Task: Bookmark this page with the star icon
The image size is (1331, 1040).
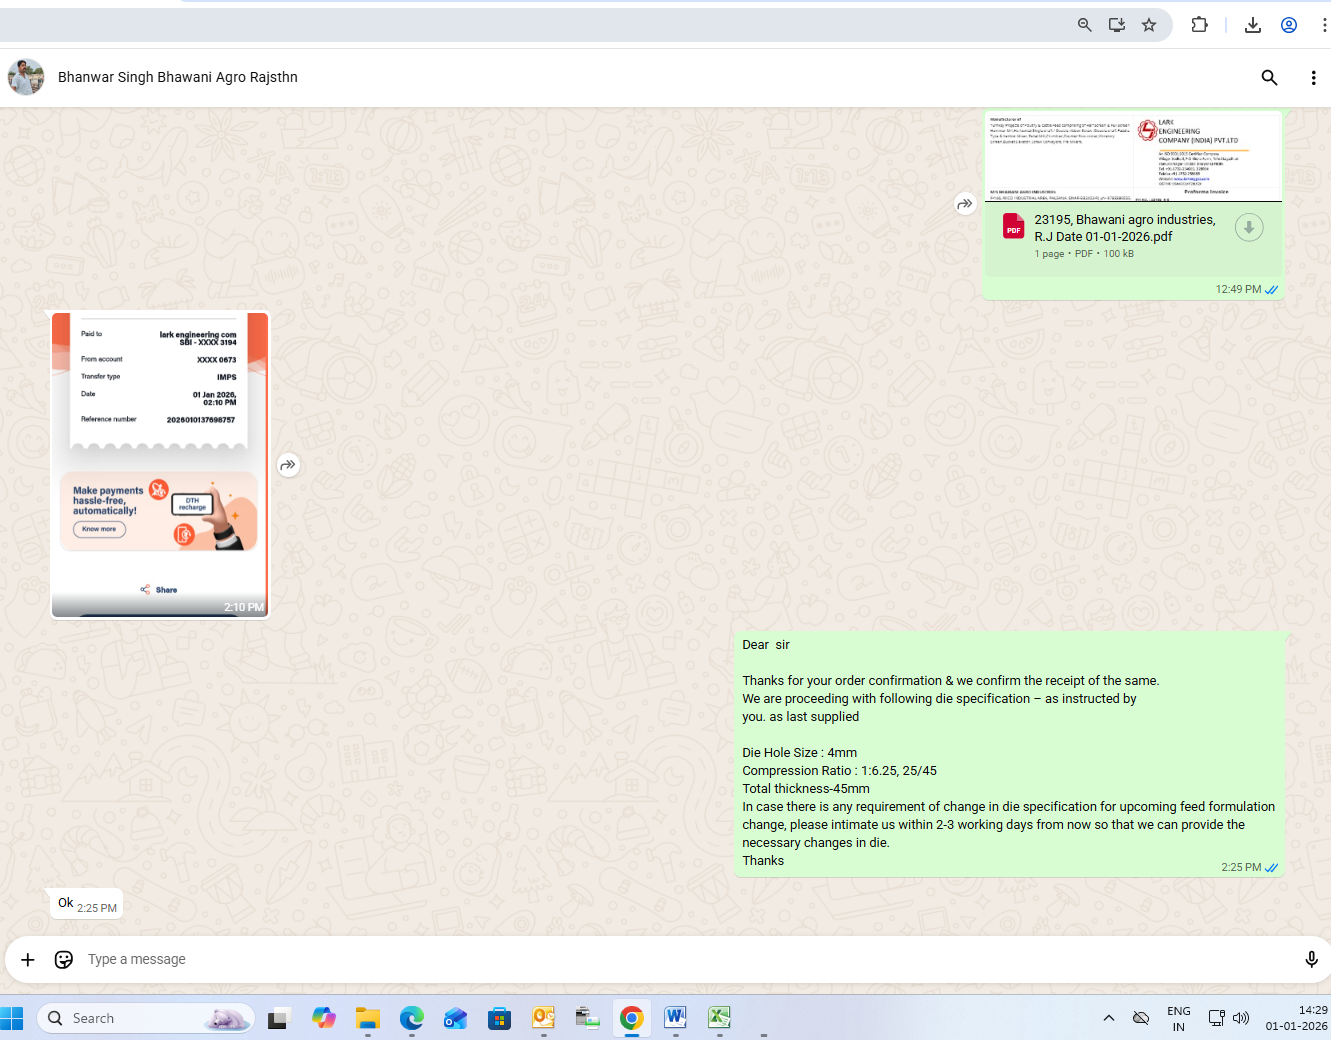Action: tap(1149, 25)
